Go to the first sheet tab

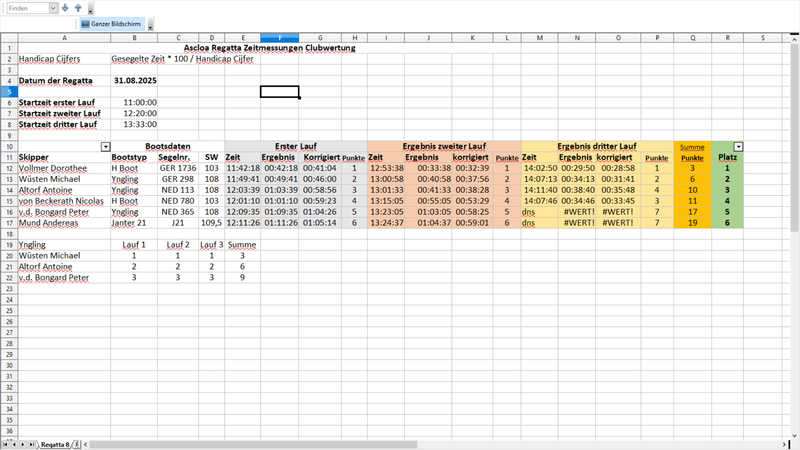6,444
